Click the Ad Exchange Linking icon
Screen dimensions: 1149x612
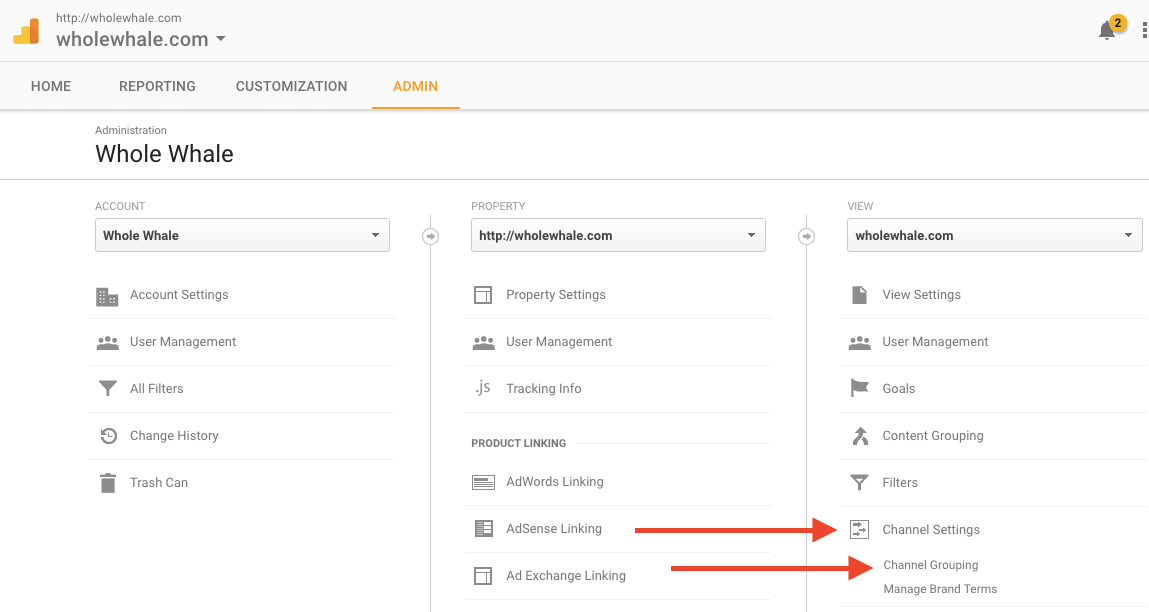coord(483,576)
